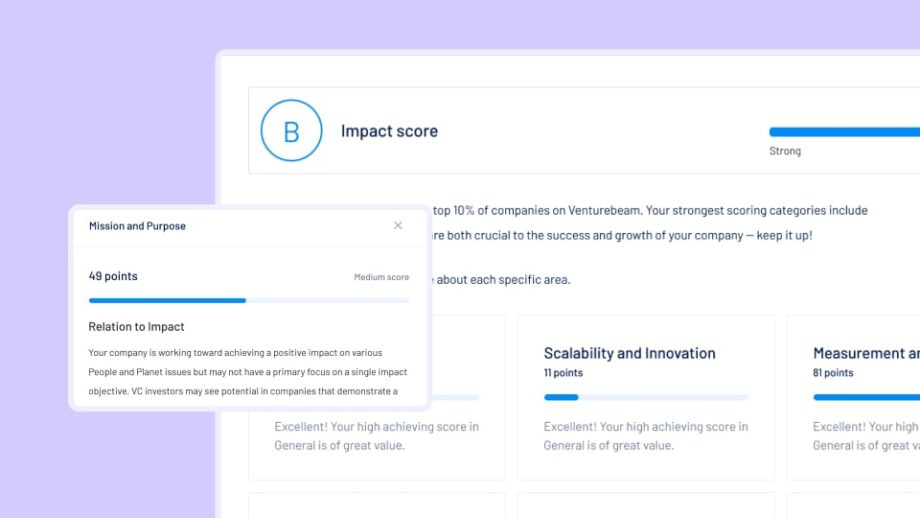The width and height of the screenshot is (920, 518).
Task: Click the 11 points label
Action: pos(563,373)
